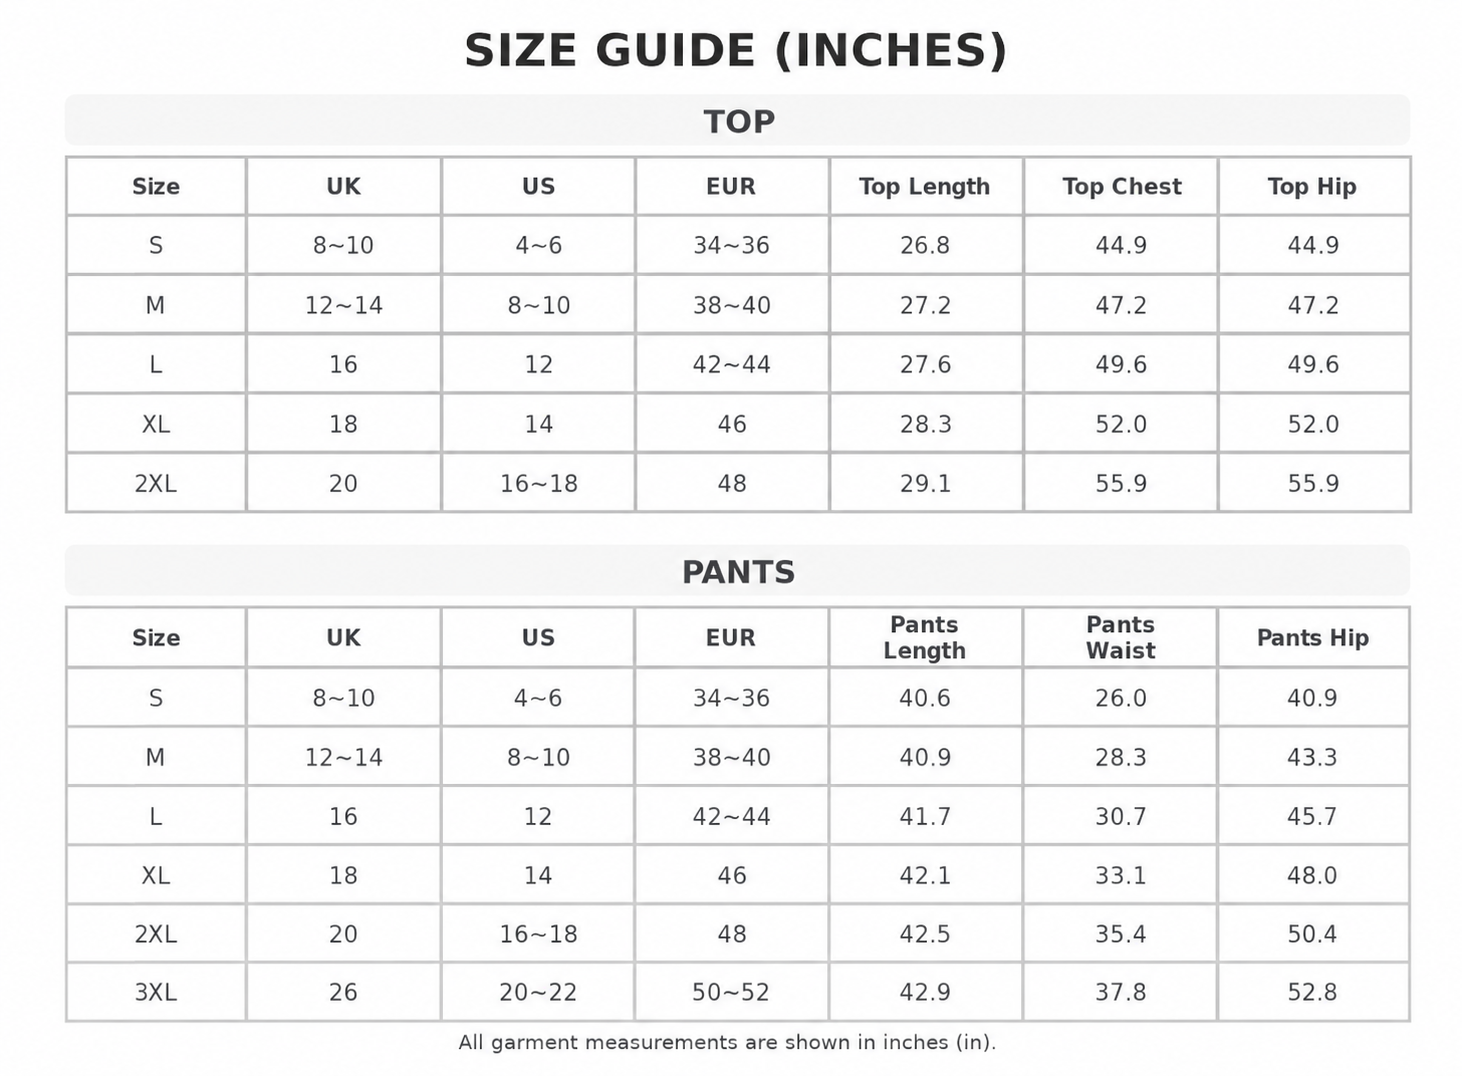Select the UK header in the pants table

point(343,637)
